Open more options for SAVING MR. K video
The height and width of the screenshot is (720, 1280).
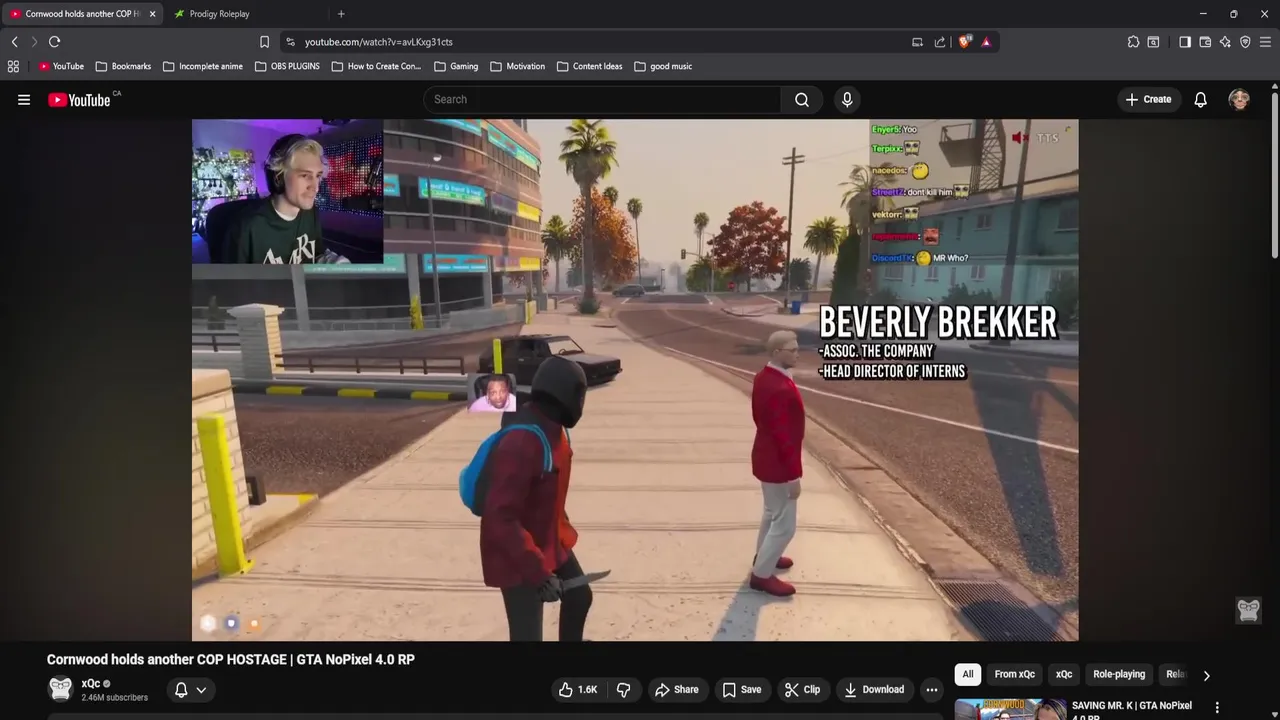point(1217,707)
